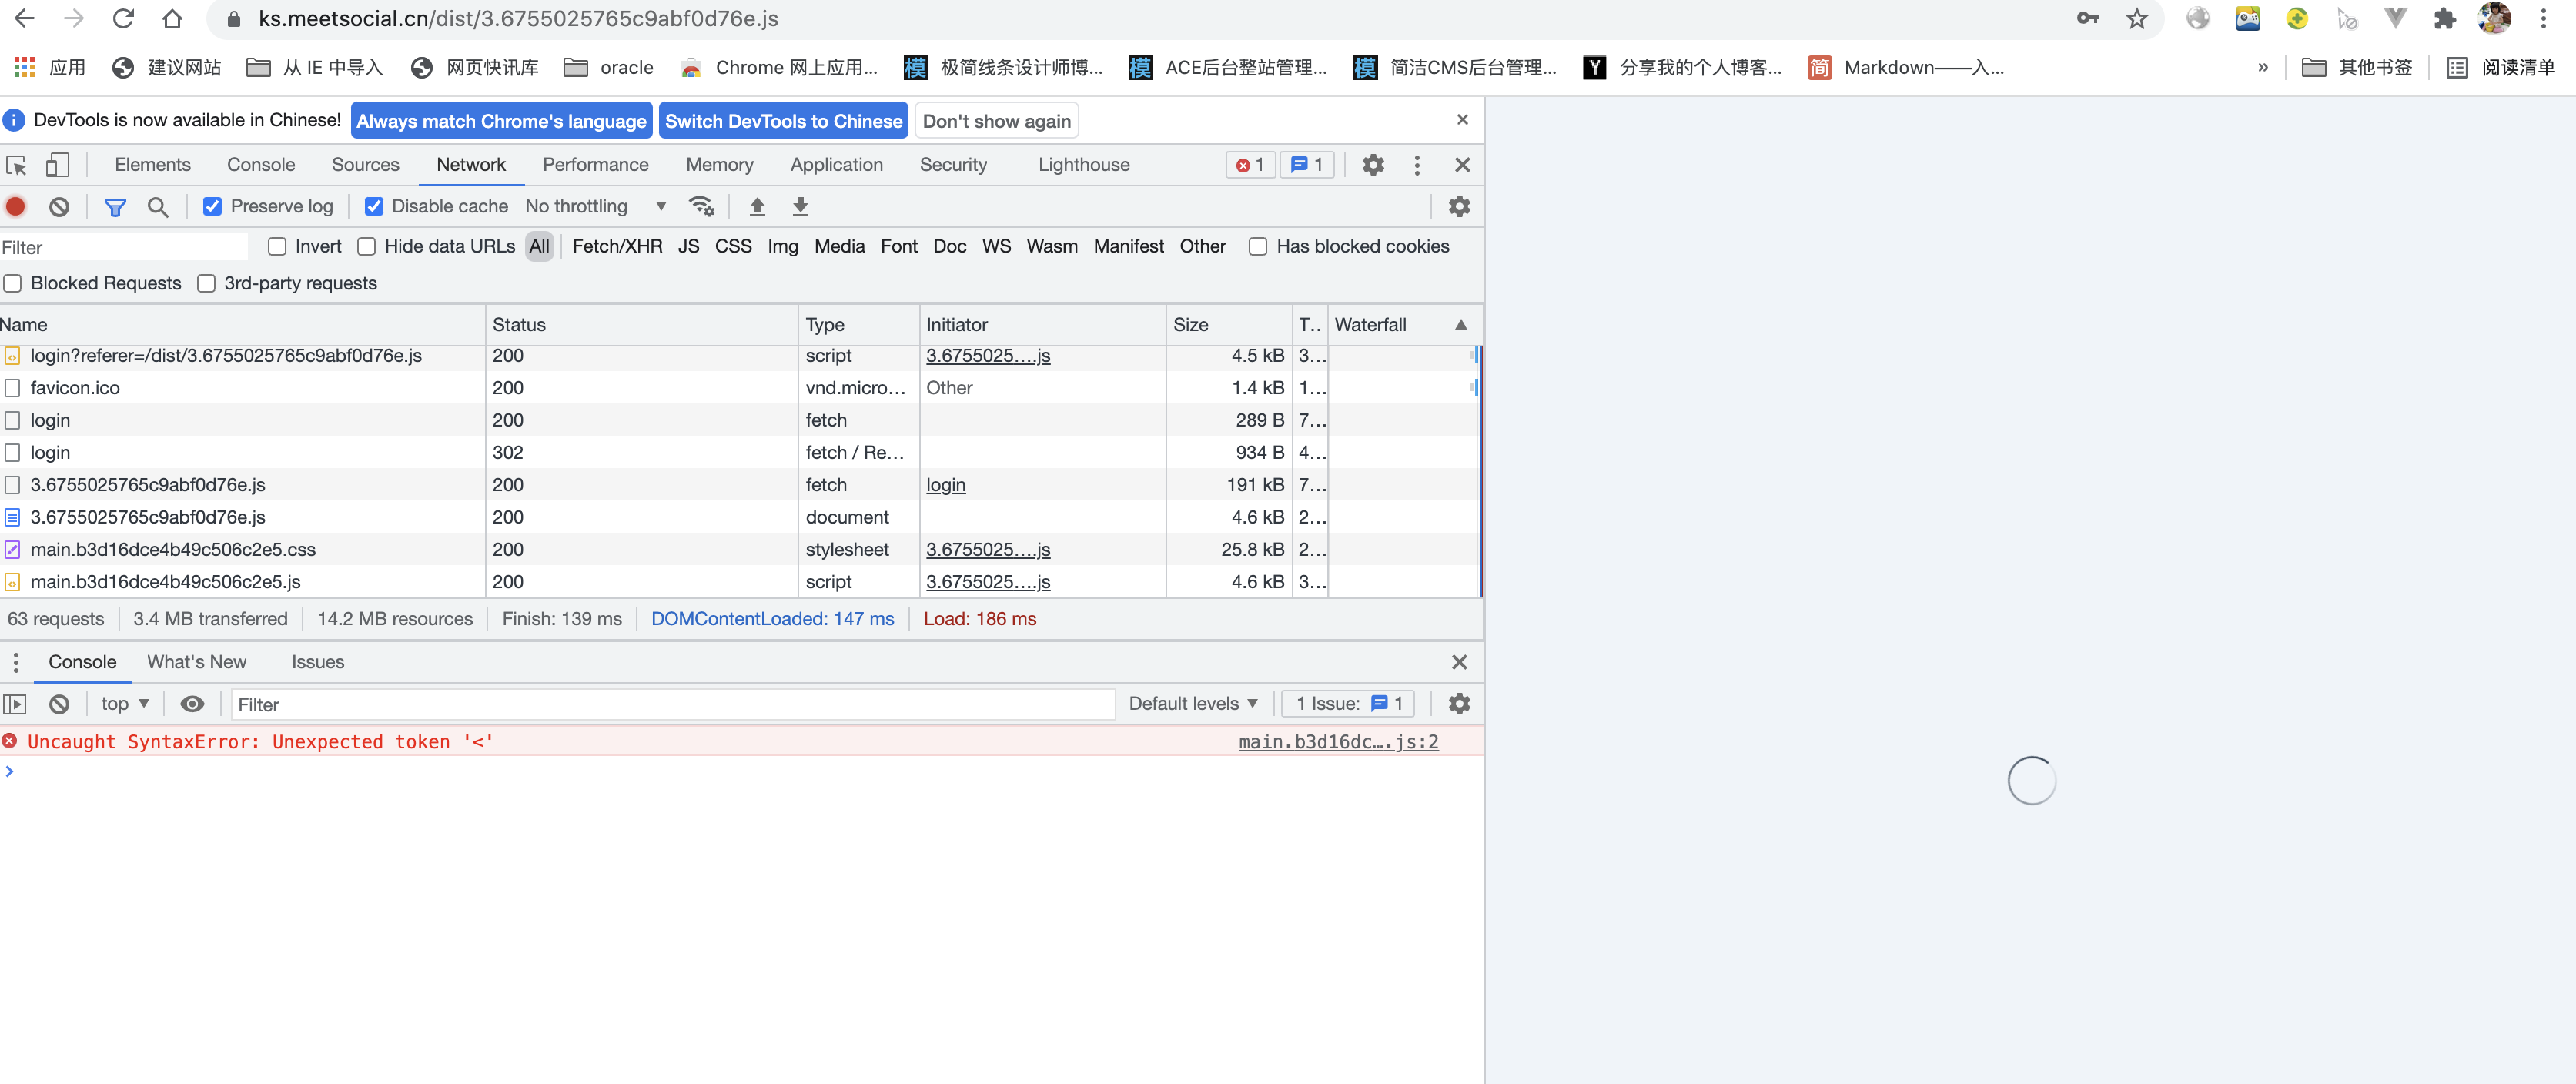Open Chrome extensions puzzle icon
The width and height of the screenshot is (2576, 1084).
(x=2445, y=19)
